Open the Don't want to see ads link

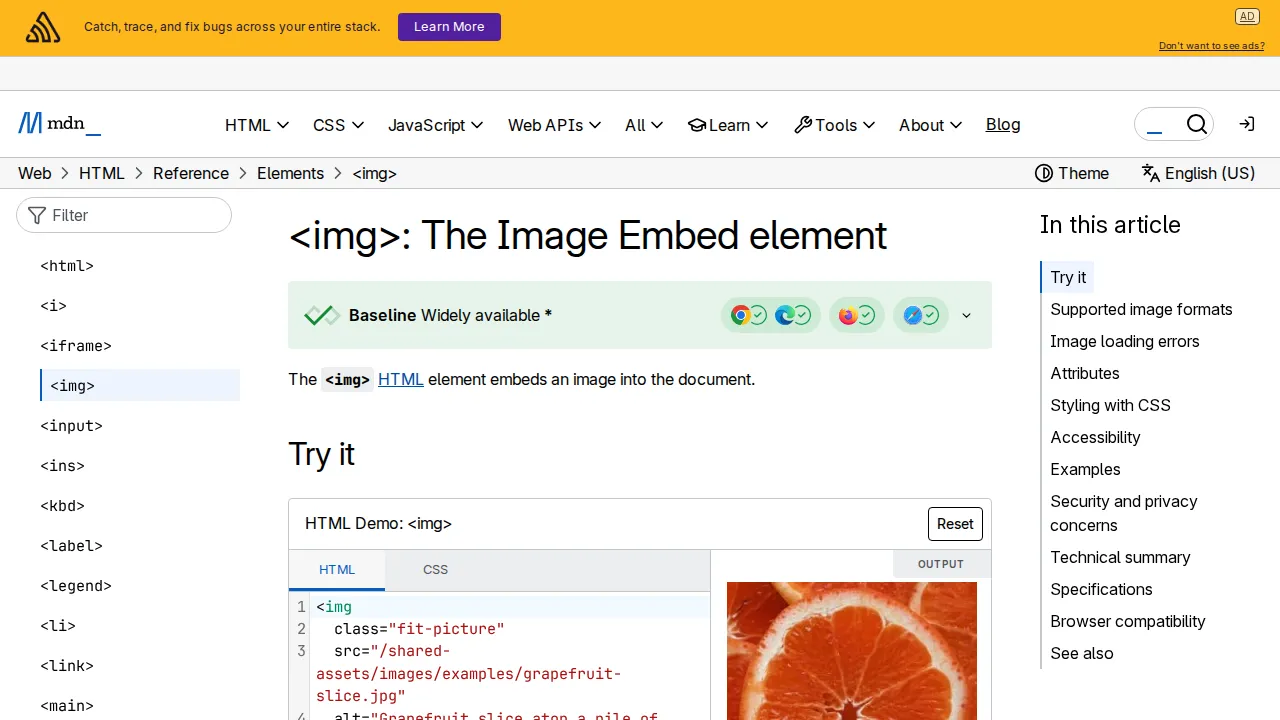click(1211, 45)
